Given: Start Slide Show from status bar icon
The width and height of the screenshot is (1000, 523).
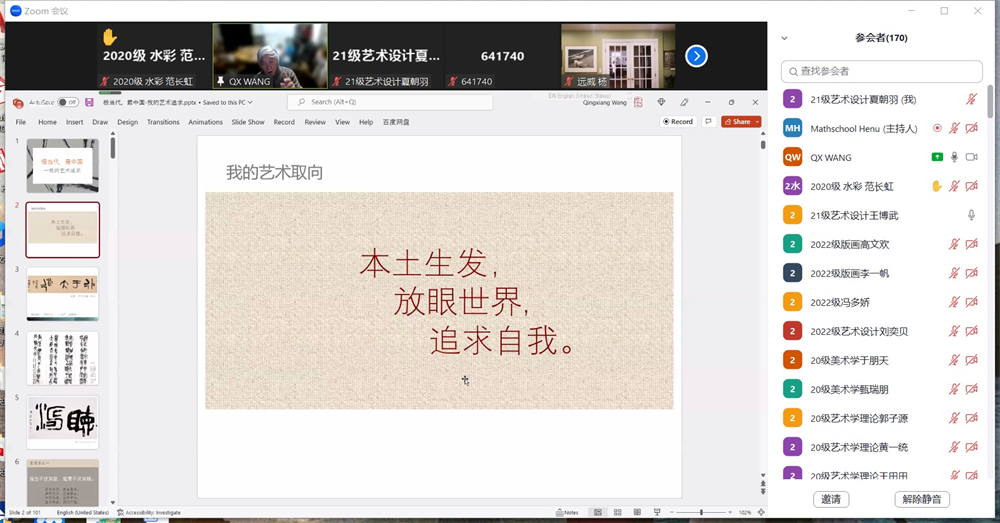Looking at the screenshot, I should pos(658,512).
